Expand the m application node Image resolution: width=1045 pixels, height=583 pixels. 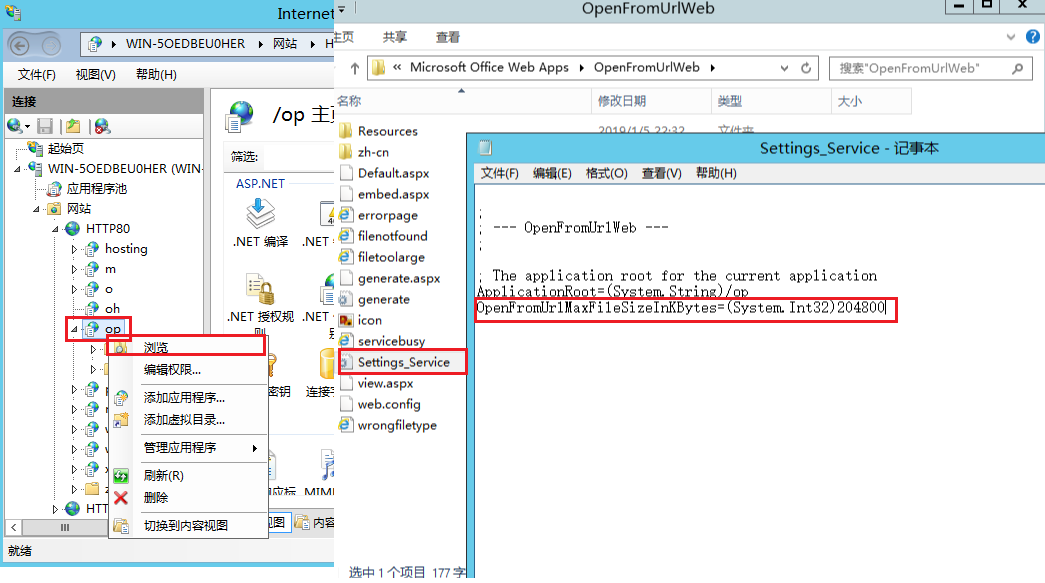75,269
